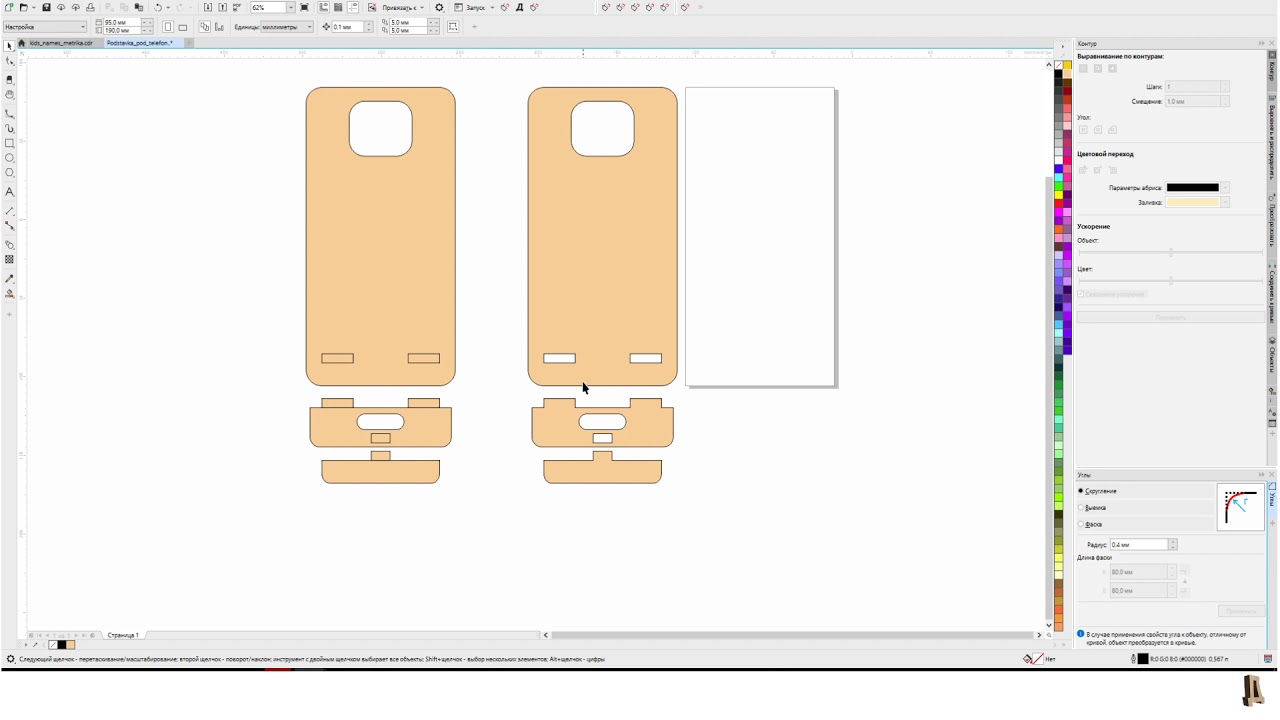Screen dimensions: 1280x720
Task: Click the Welcome screen home tab
Action: point(21,43)
